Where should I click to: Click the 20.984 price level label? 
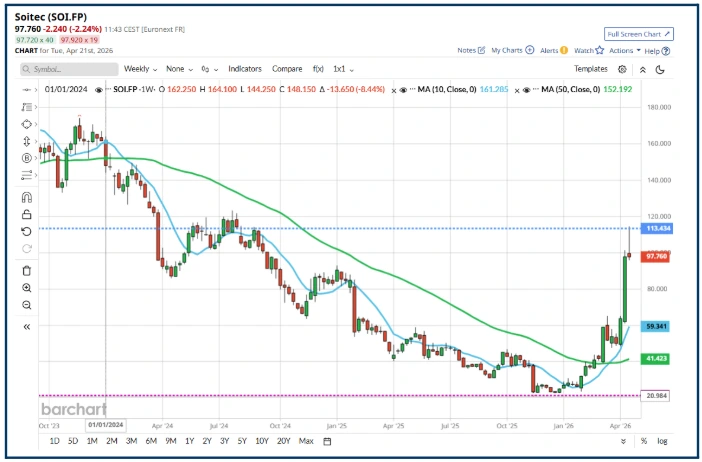click(655, 396)
